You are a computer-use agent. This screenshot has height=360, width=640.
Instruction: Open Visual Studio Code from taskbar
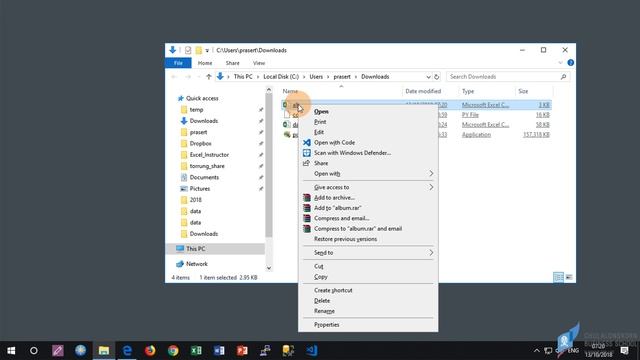pos(311,351)
